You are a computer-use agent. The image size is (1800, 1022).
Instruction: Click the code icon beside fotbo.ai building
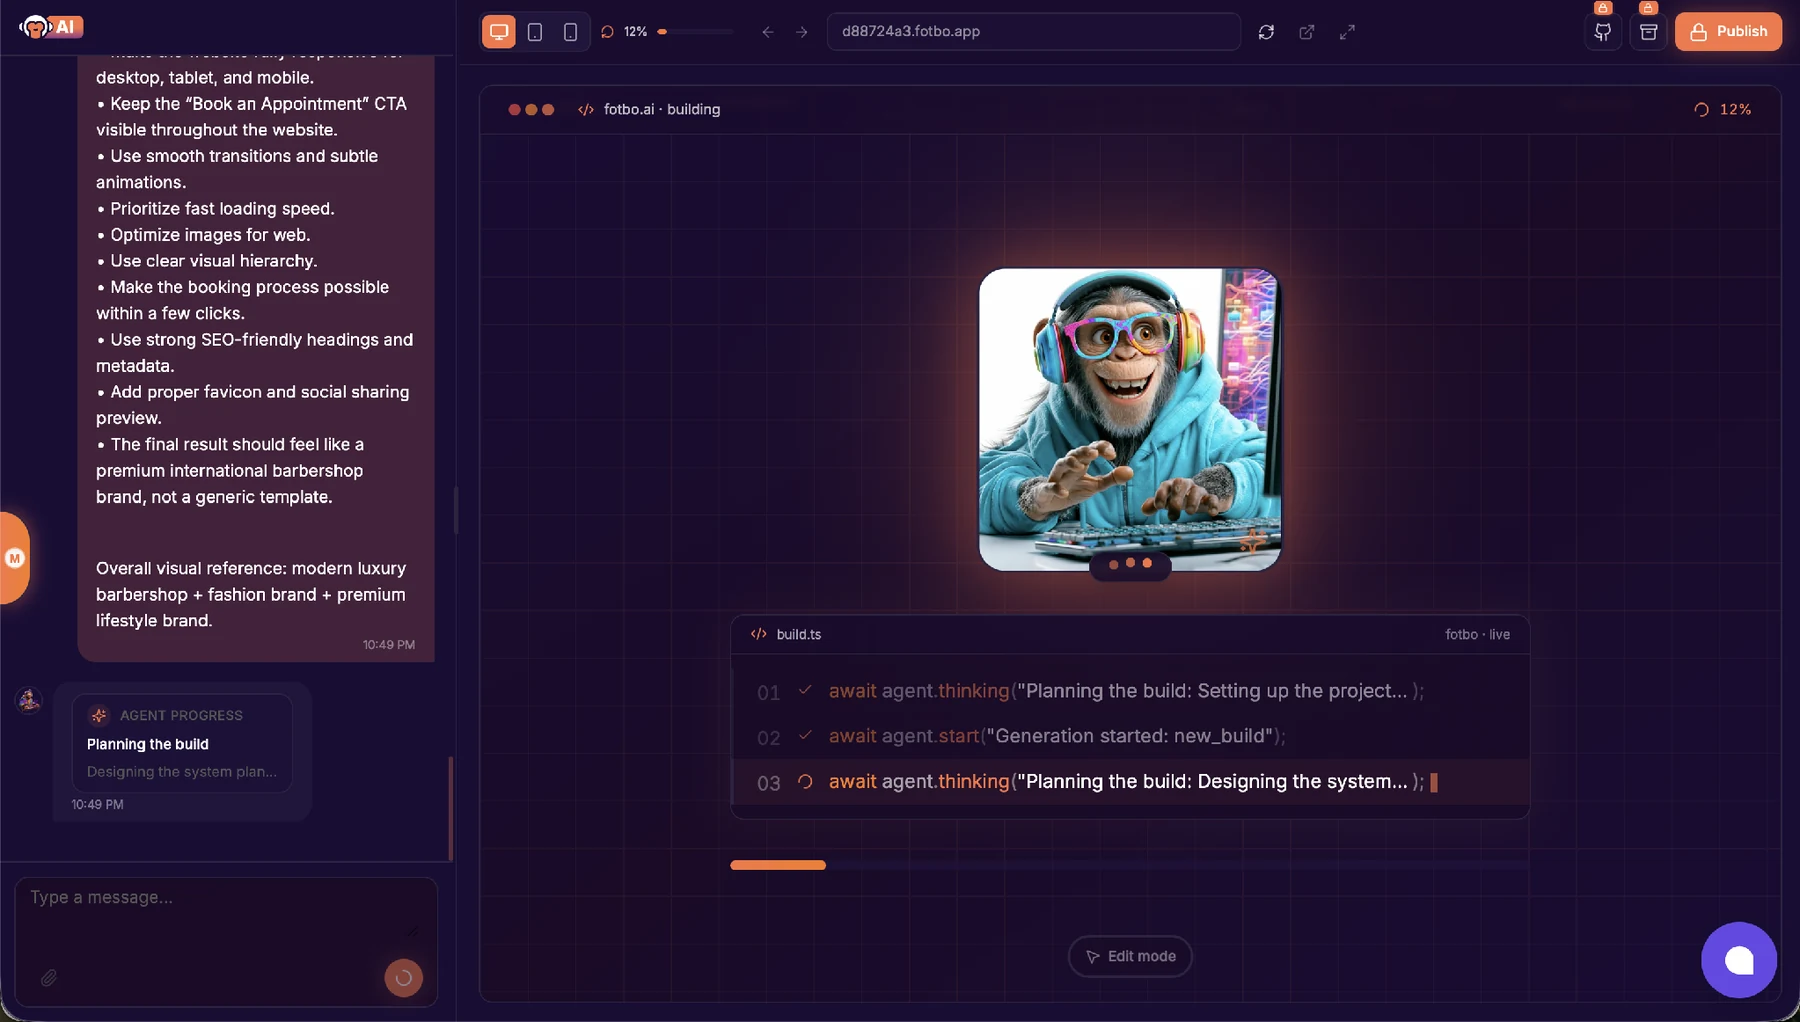586,110
